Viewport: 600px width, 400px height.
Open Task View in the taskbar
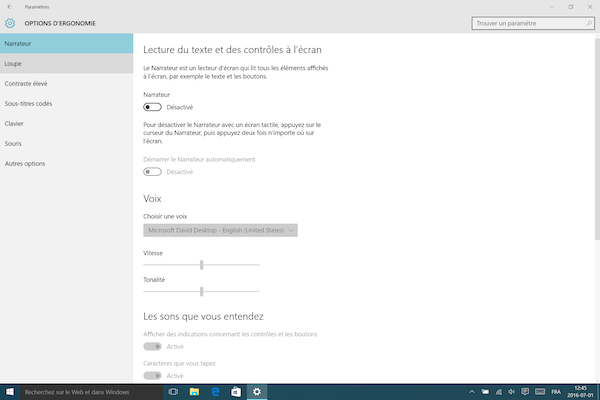173,392
